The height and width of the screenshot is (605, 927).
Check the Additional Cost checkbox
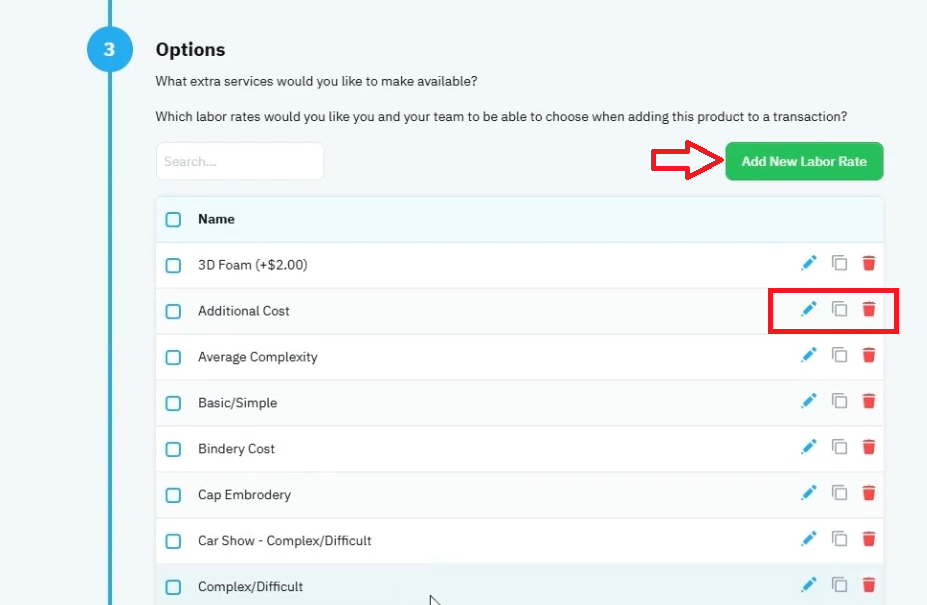point(173,311)
